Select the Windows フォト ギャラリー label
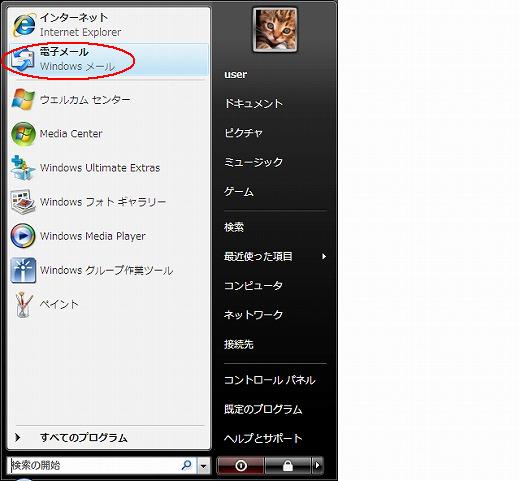The image size is (520, 481). [103, 202]
